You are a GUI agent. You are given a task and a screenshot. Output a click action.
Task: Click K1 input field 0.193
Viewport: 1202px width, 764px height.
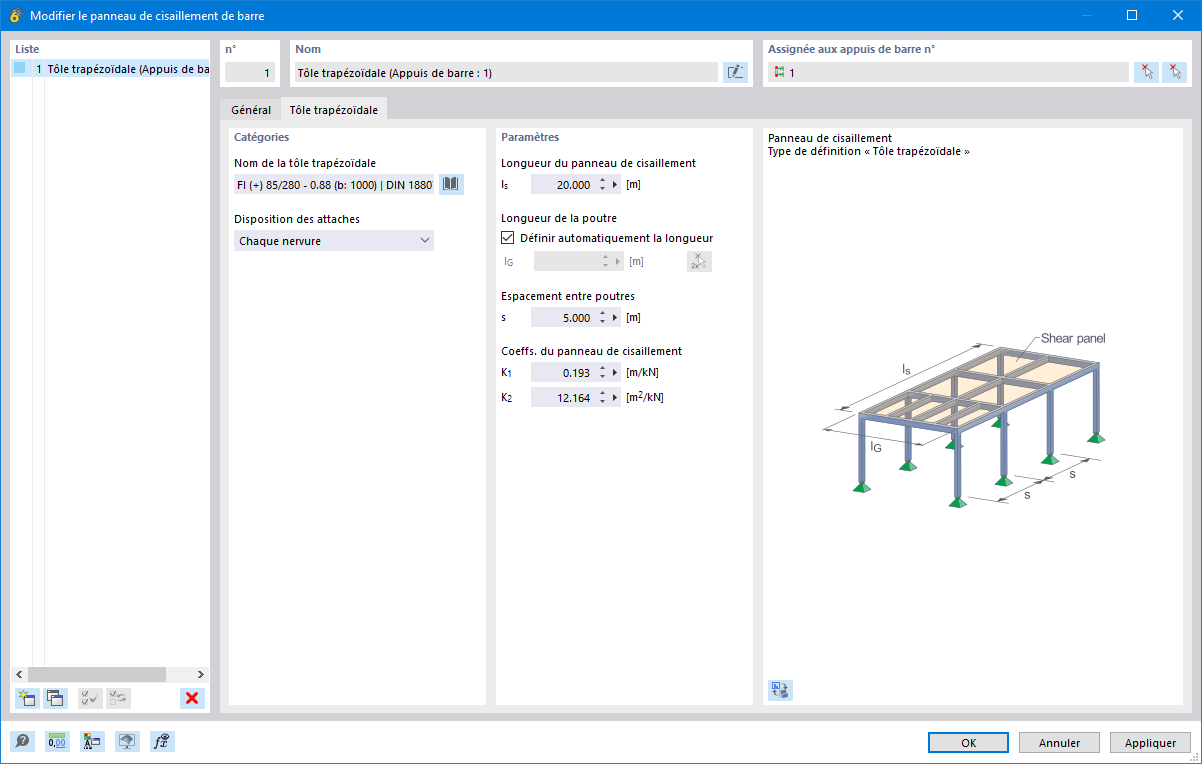[563, 372]
